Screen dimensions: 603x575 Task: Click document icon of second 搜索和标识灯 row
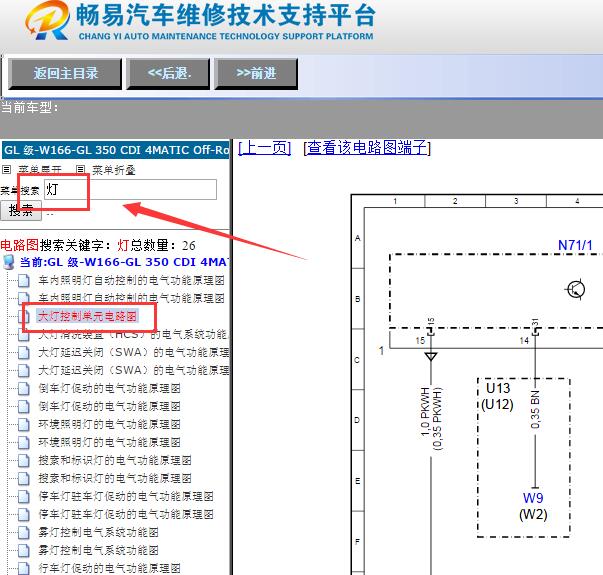click(x=24, y=478)
